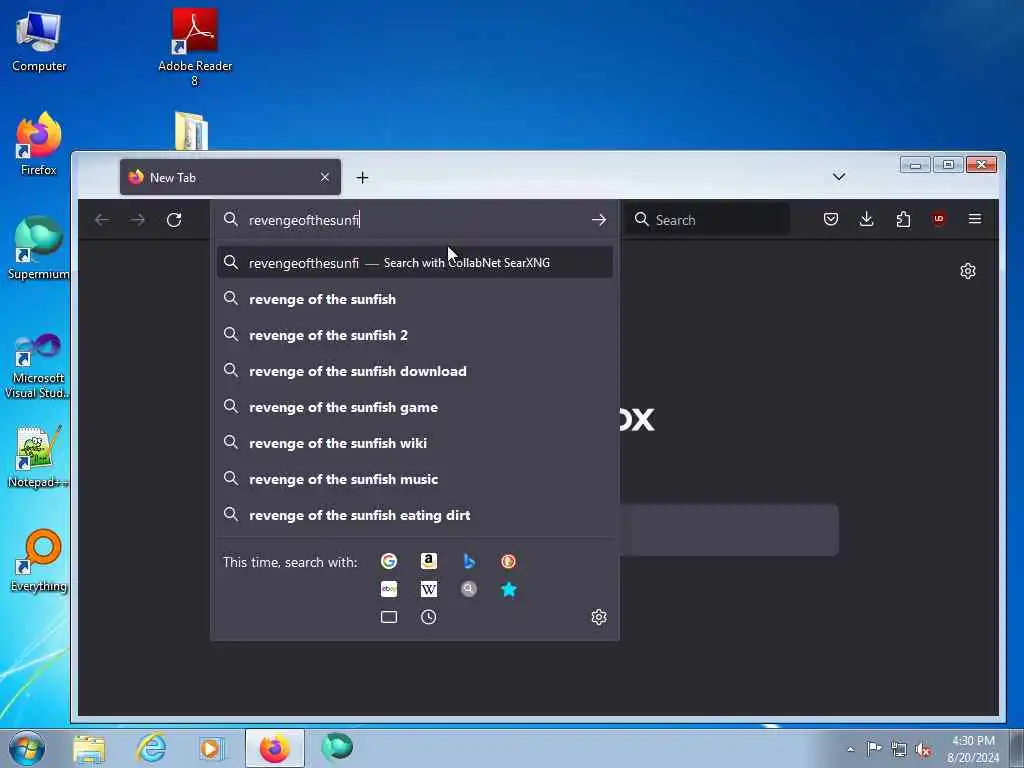Close the New Tab tab
Image resolution: width=1024 pixels, height=768 pixels.
(x=325, y=178)
